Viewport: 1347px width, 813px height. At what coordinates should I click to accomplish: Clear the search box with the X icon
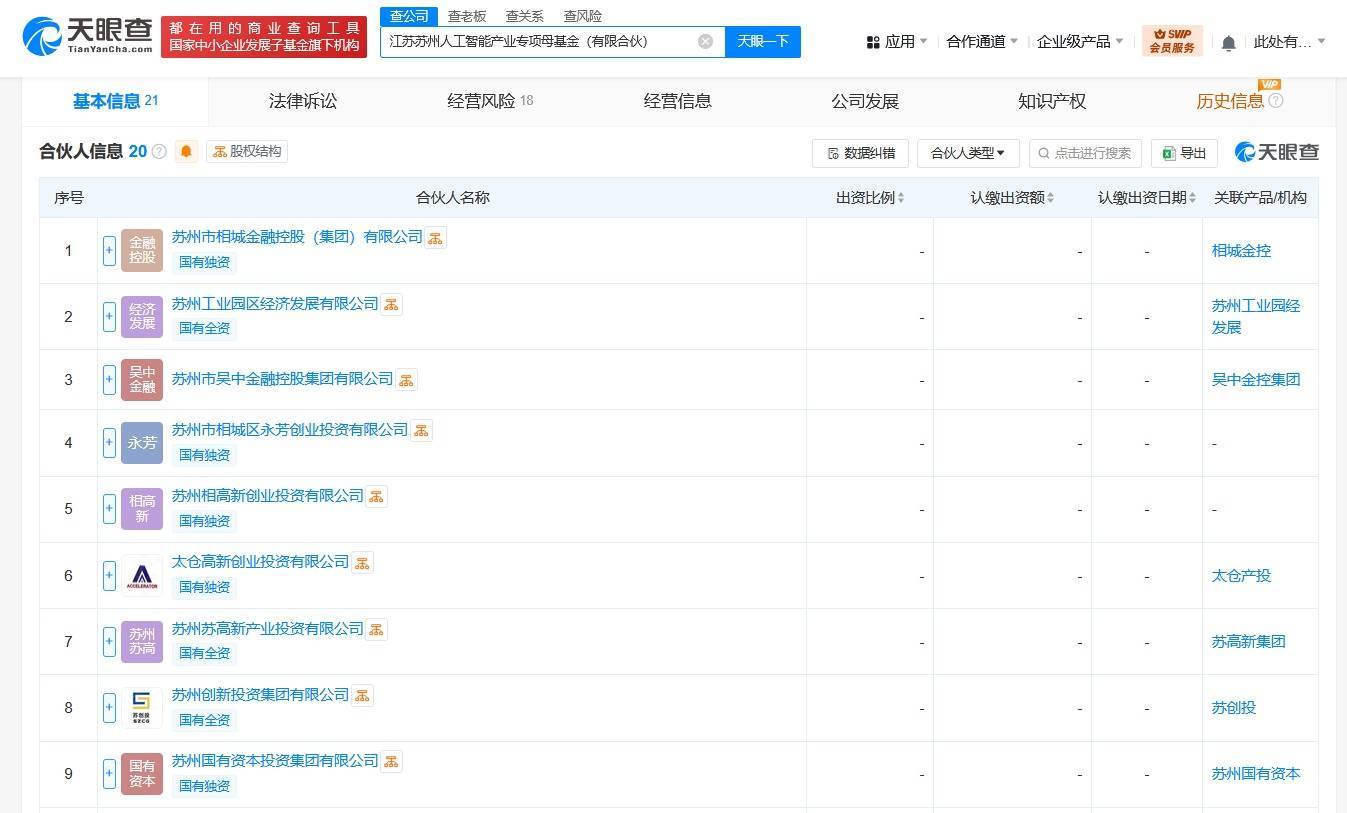point(705,41)
